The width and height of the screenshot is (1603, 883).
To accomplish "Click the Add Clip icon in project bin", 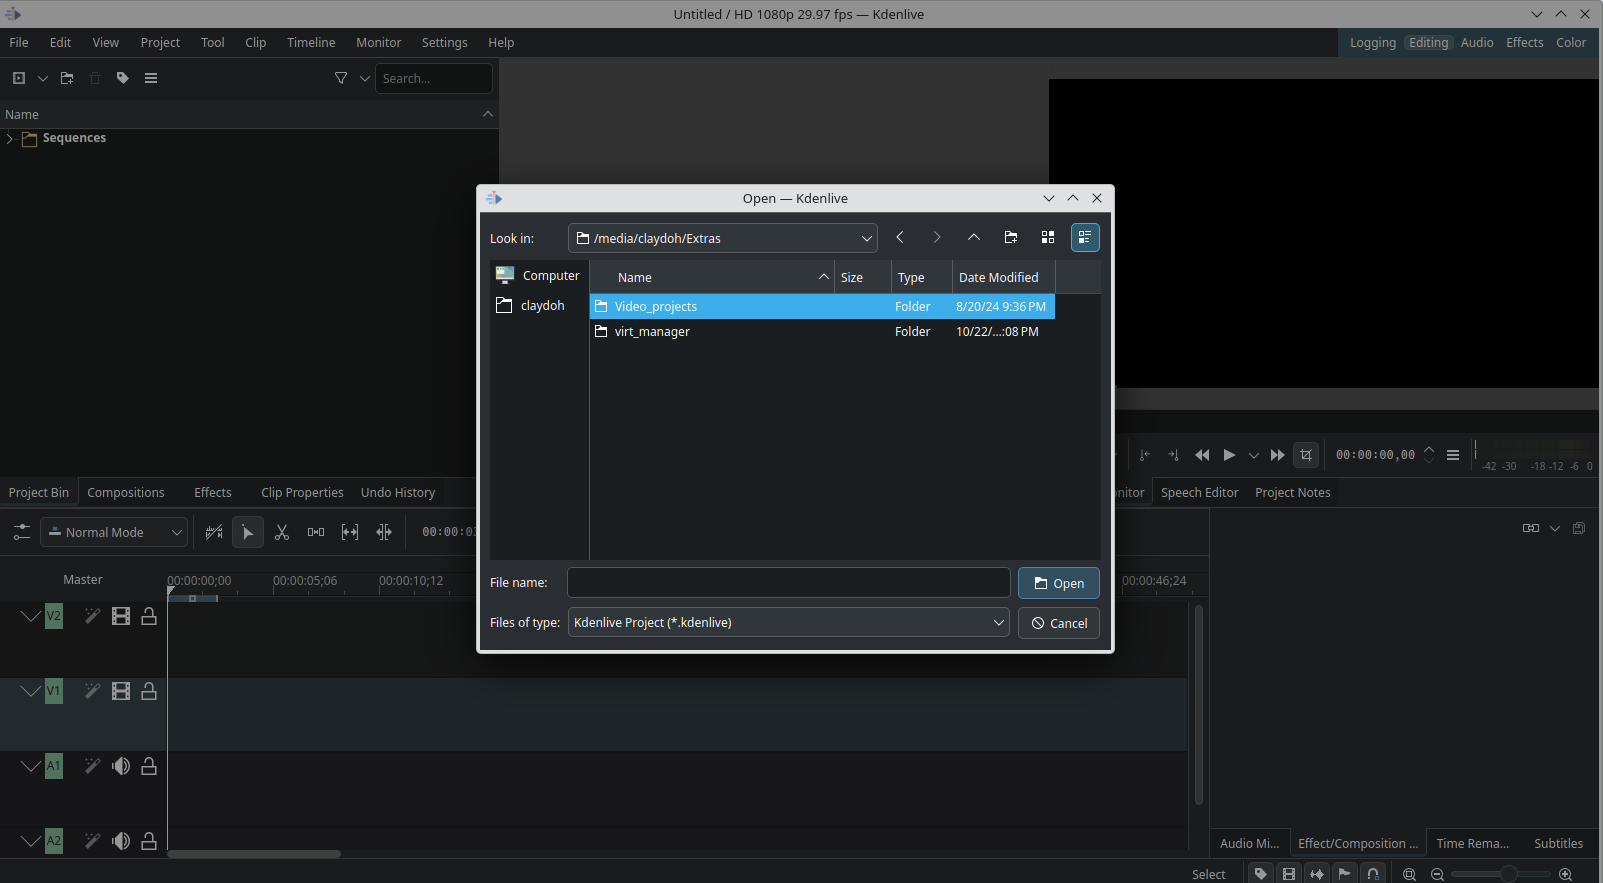I will point(19,78).
